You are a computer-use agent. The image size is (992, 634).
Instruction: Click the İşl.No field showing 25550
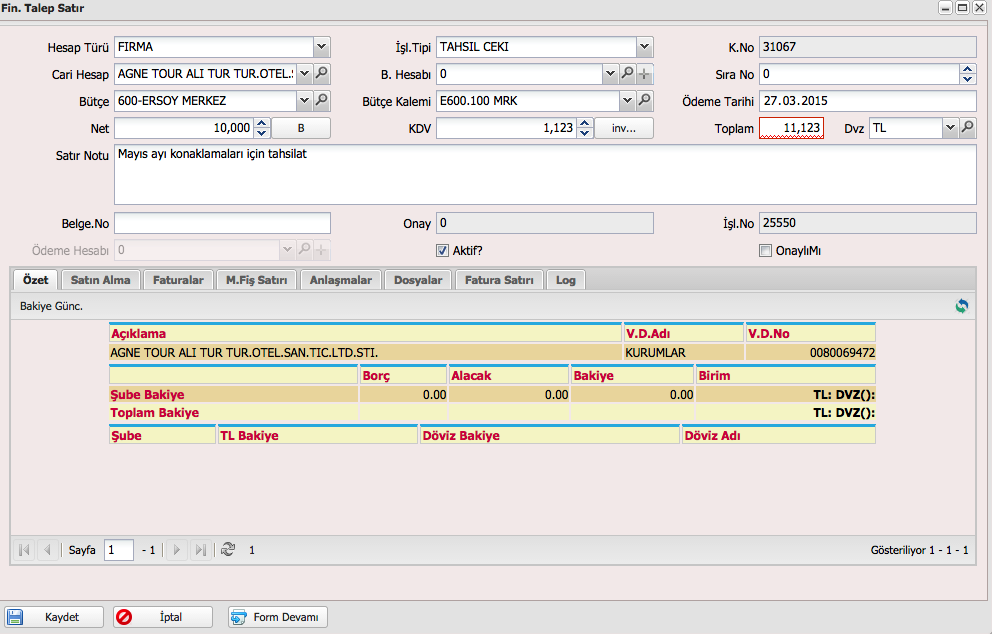867,223
